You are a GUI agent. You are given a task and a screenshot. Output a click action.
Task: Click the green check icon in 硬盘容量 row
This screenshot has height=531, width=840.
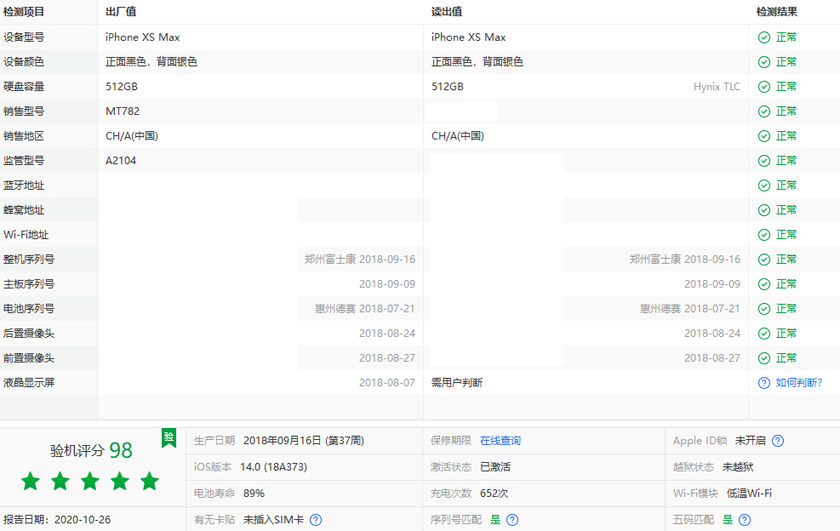(x=764, y=86)
